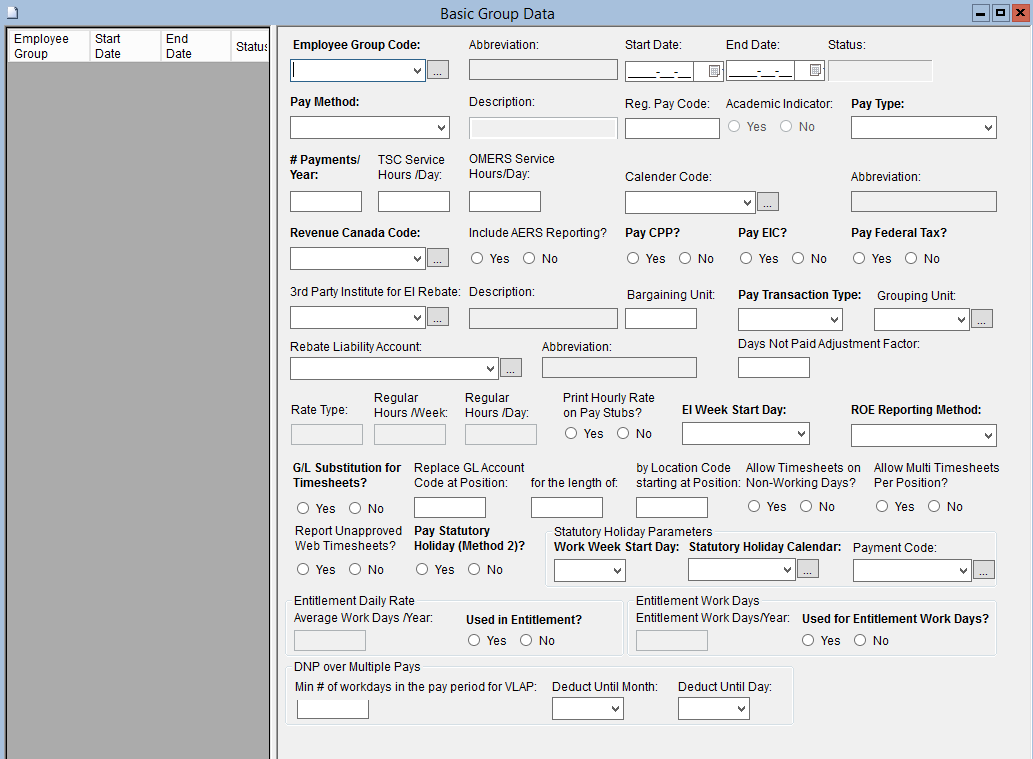
Task: Open Start Date calendar picker icon
Action: coord(714,71)
